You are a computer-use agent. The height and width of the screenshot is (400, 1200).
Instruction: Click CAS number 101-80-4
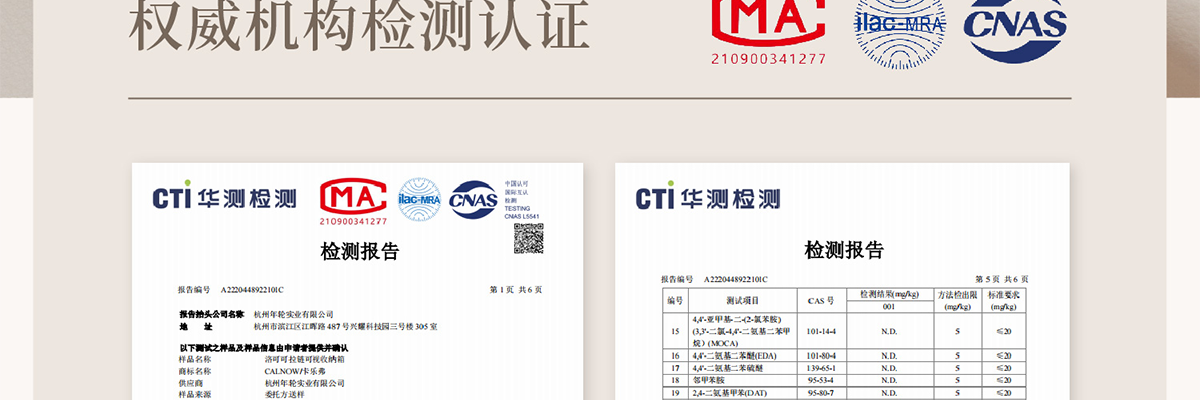pyautogui.click(x=821, y=355)
